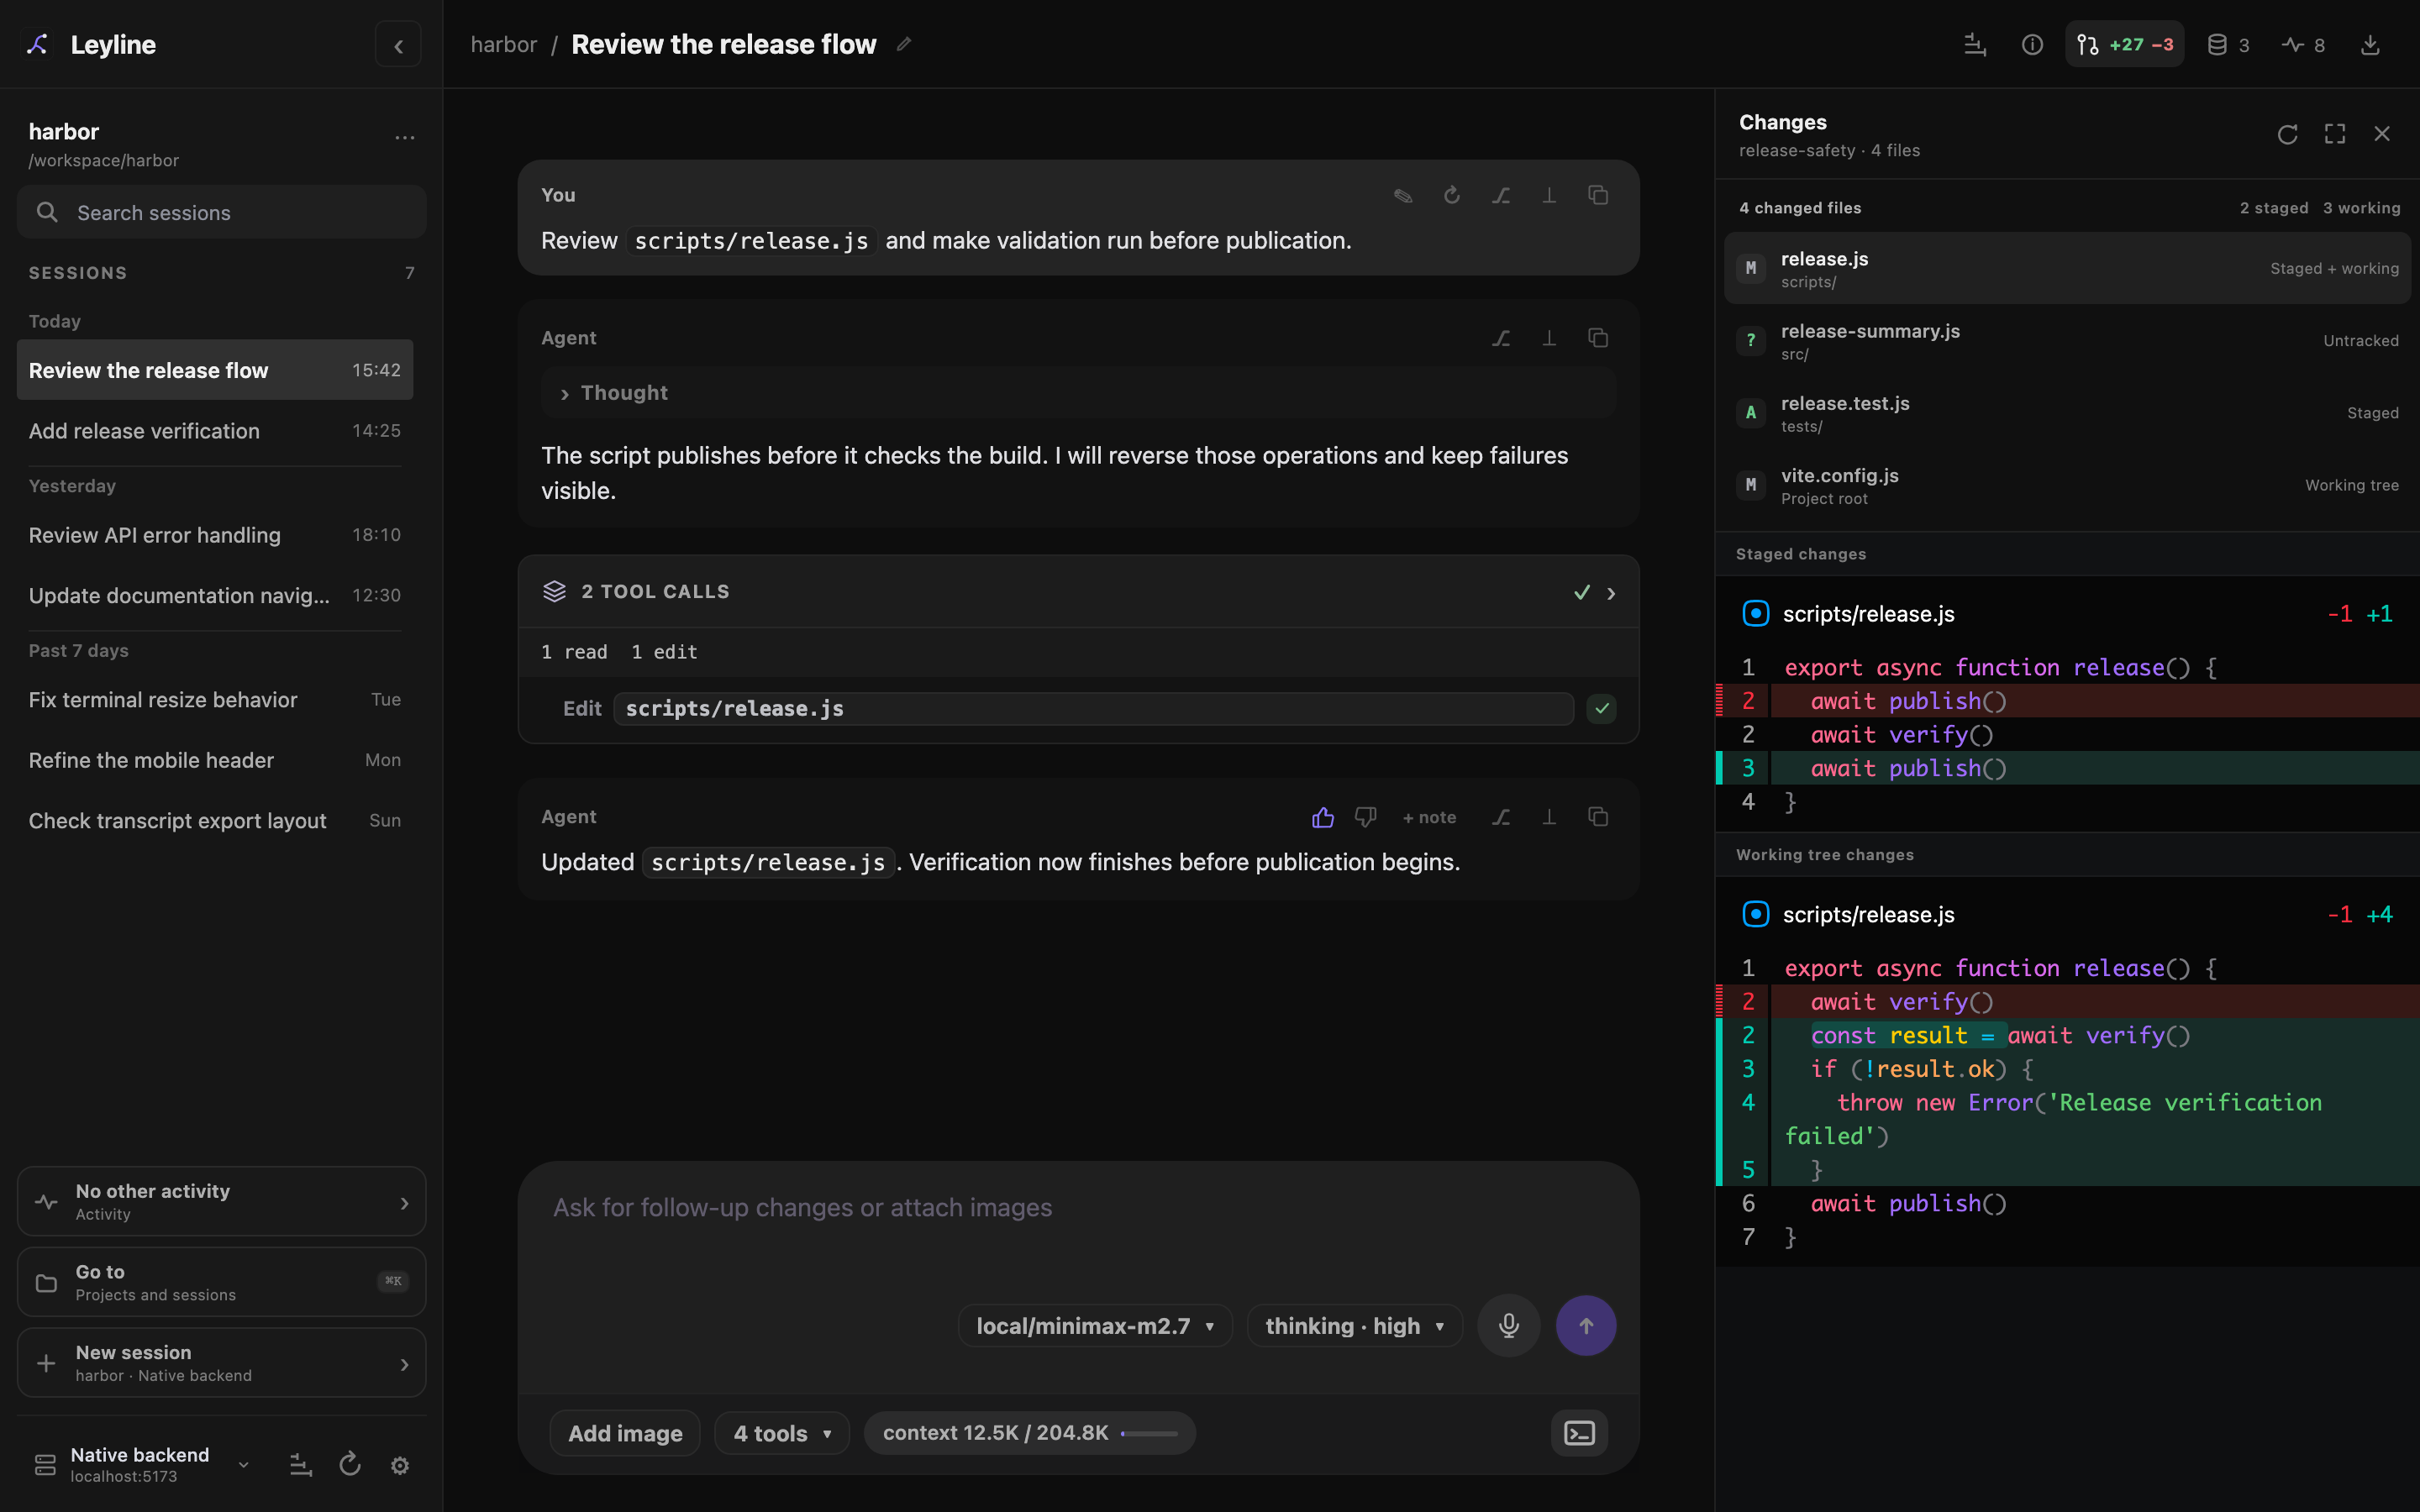Close the Changes panel
The image size is (2420, 1512).
2382,134
